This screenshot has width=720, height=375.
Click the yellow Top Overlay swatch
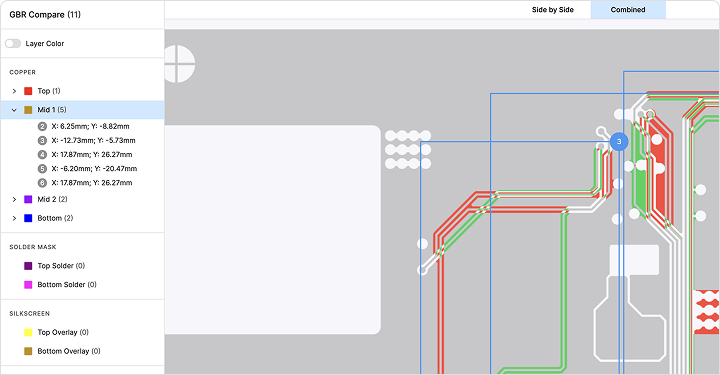click(28, 332)
